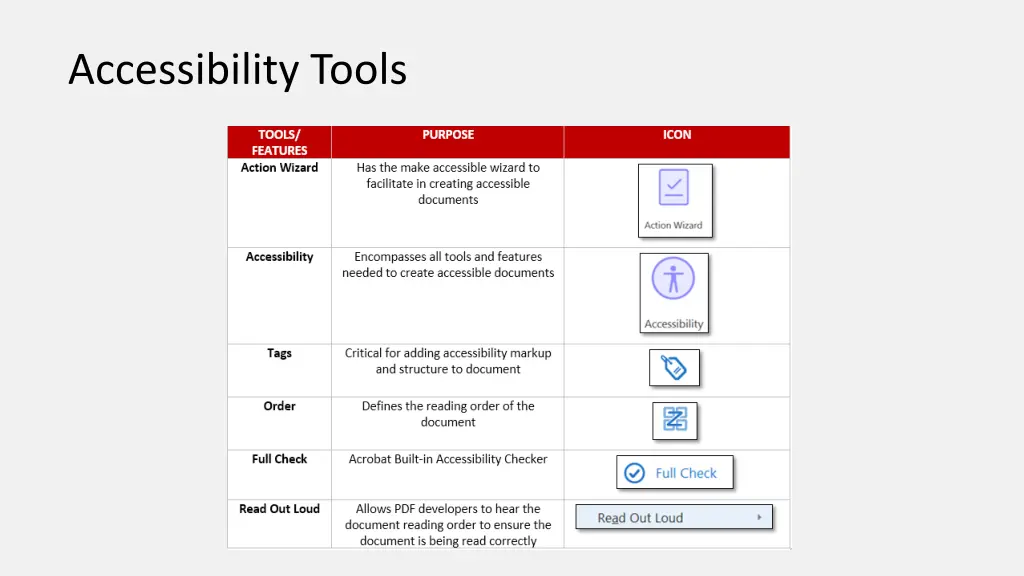Click the slide title 'Accessibility Tools'
The width and height of the screenshot is (1024, 576).
tap(237, 71)
